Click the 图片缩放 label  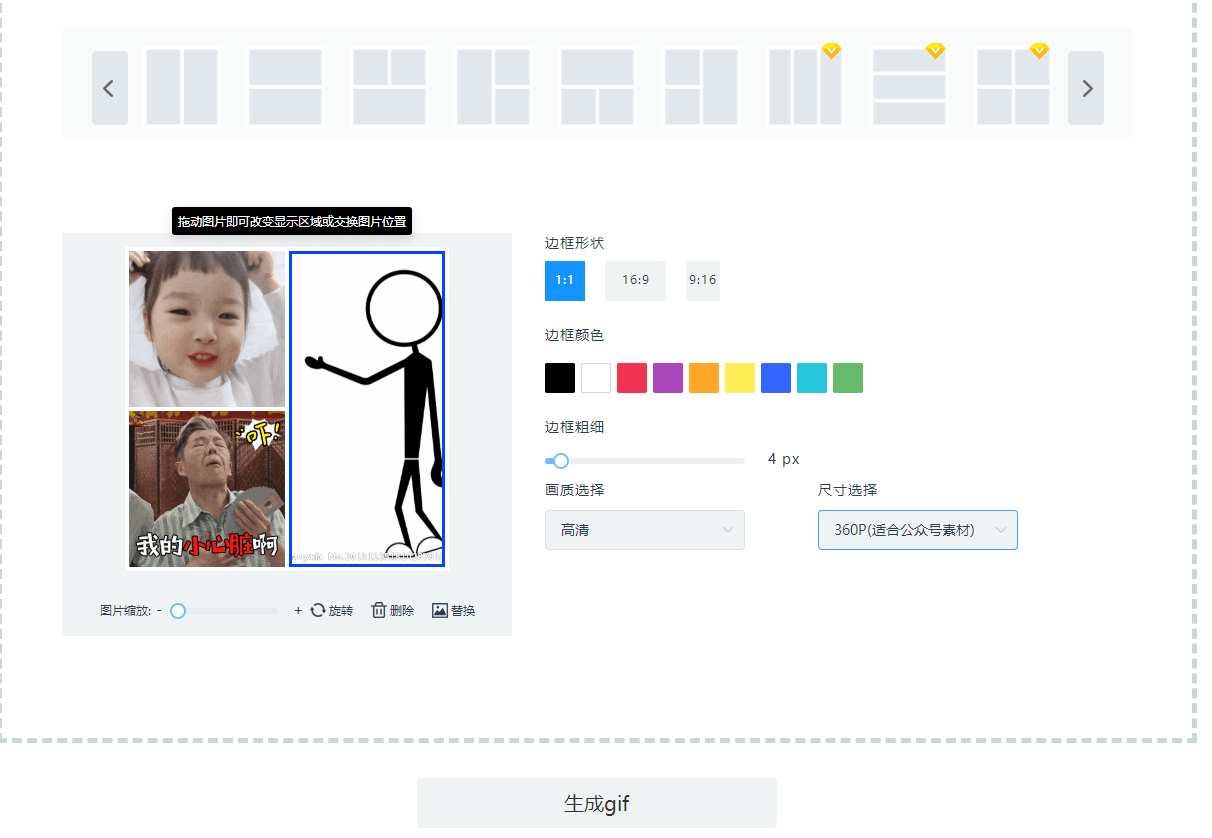(x=125, y=611)
